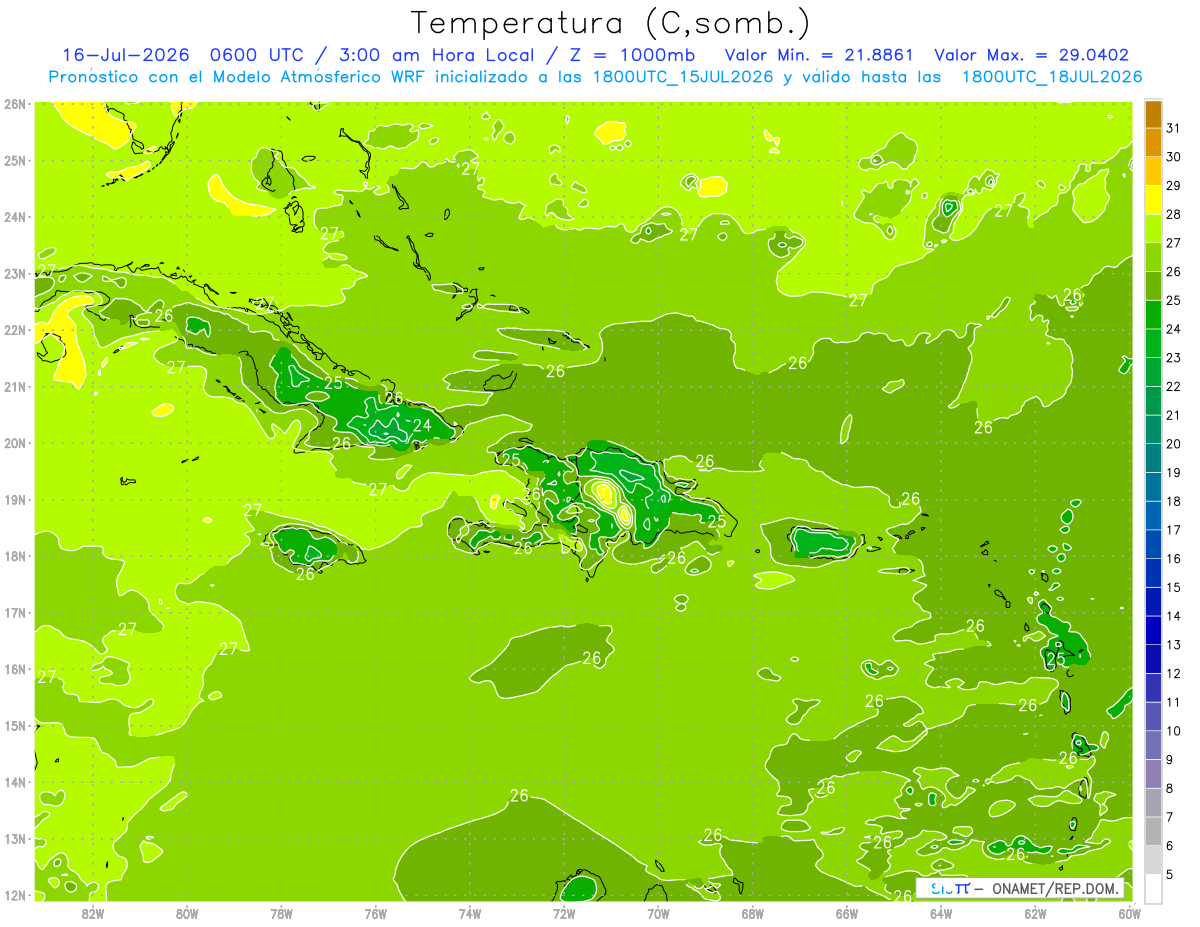Click the "62W" longitude label

coord(1035,913)
